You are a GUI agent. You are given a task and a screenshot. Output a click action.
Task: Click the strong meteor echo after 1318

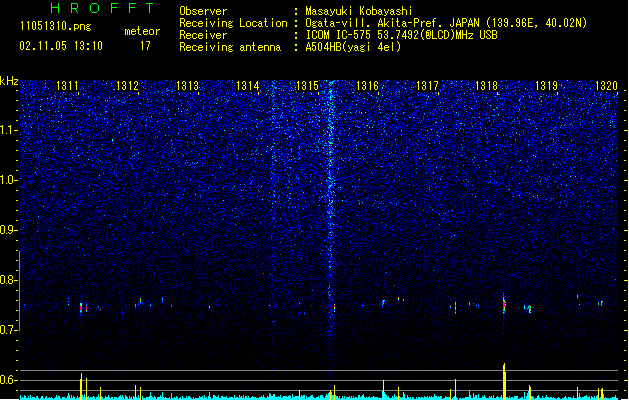[x=504, y=305]
